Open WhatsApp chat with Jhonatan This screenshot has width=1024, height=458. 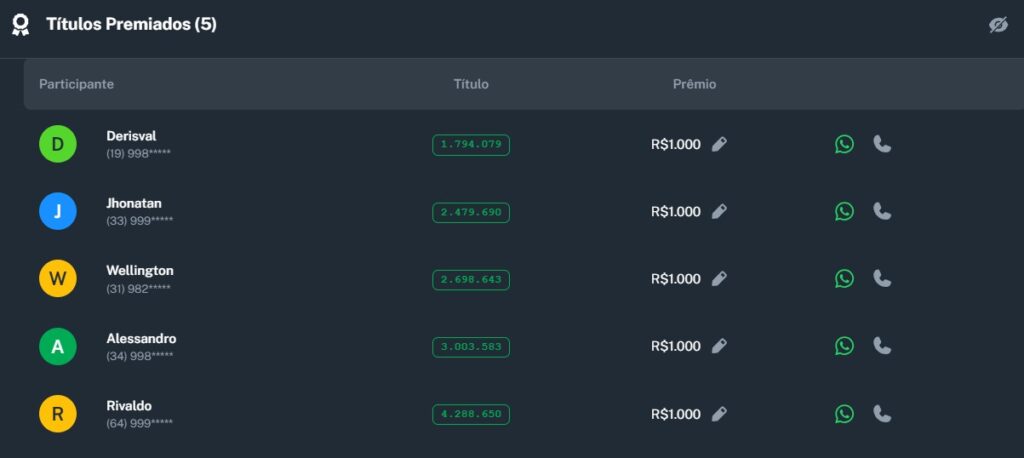click(x=845, y=211)
